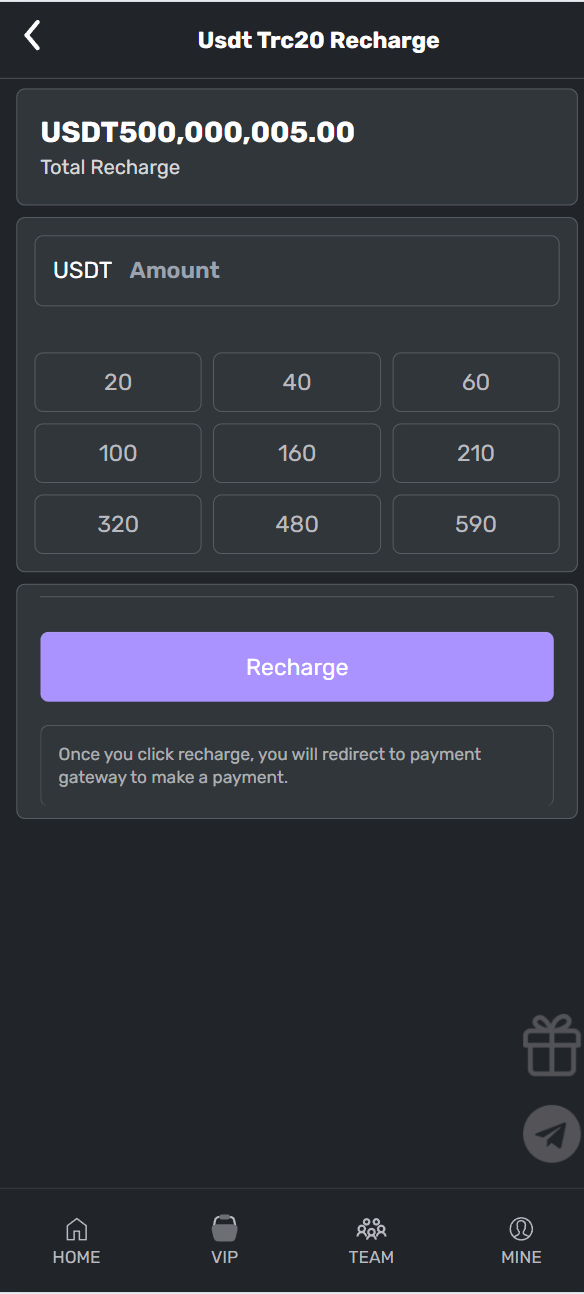Viewport: 584px width, 1294px height.
Task: Click the purple Recharge button
Action: pos(297,667)
